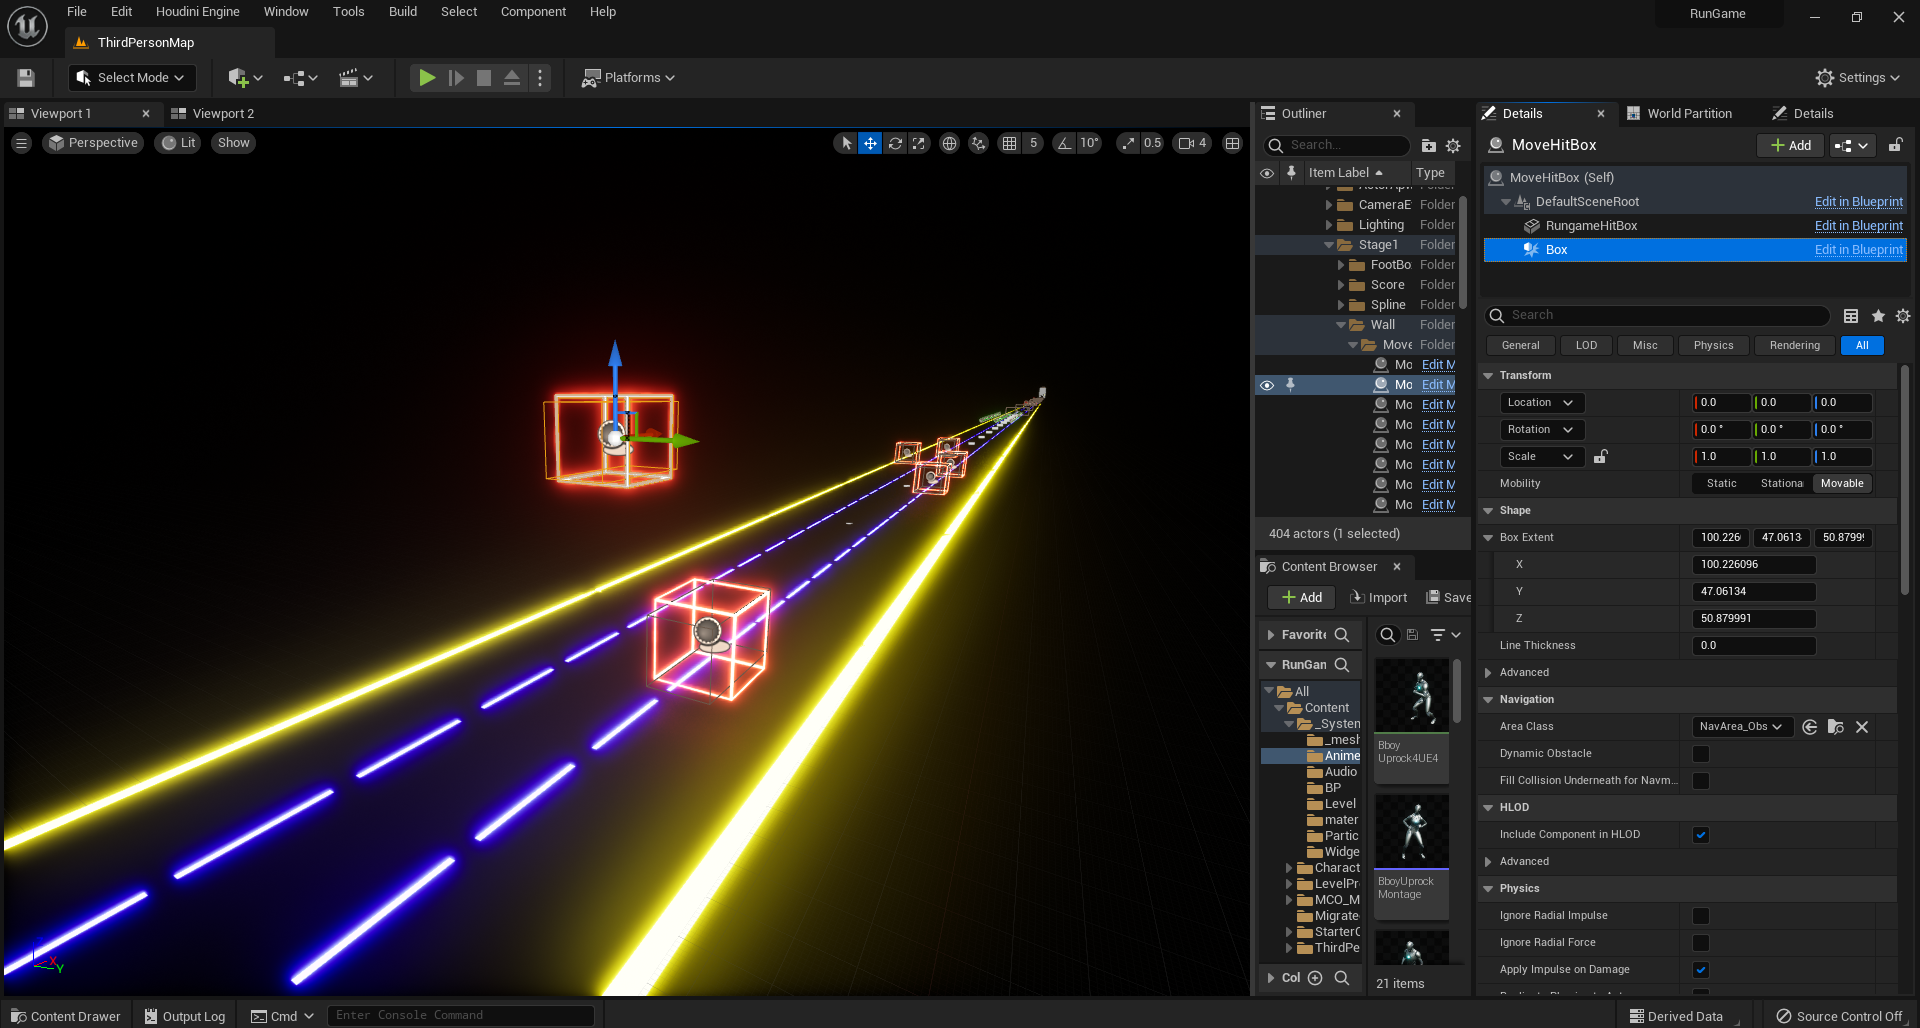This screenshot has width=1920, height=1028.
Task: Click the Stop simulation icon
Action: pyautogui.click(x=484, y=78)
